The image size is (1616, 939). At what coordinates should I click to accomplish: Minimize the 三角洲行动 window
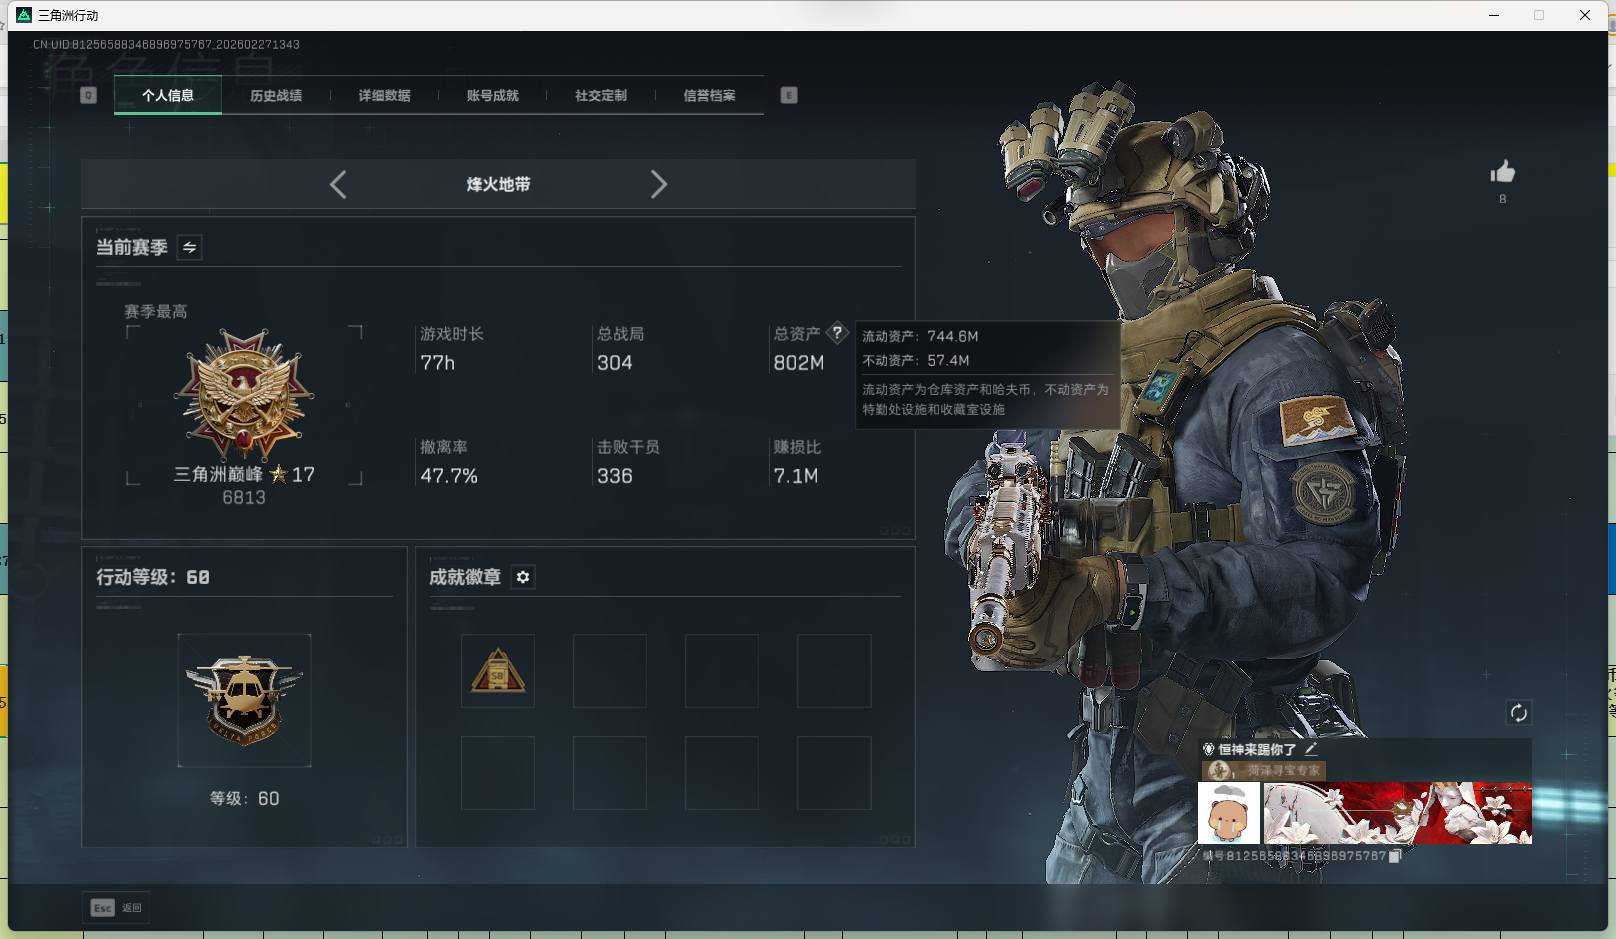[x=1494, y=15]
